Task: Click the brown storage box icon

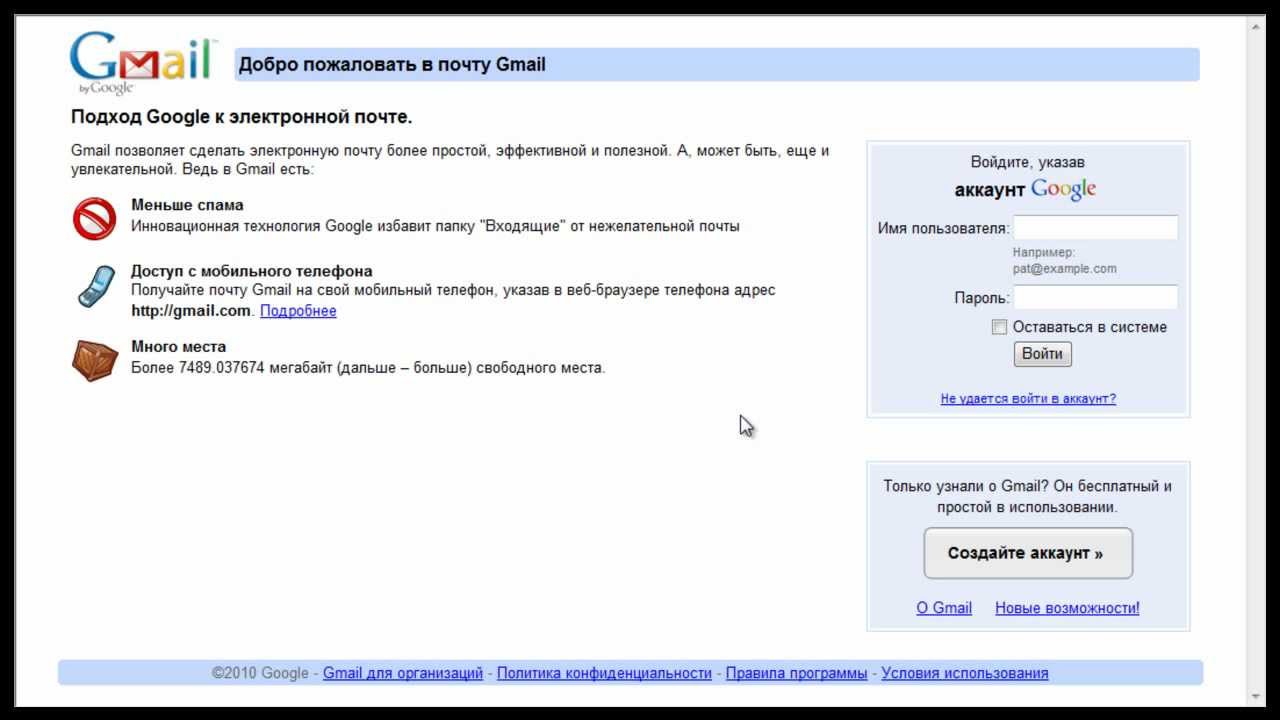Action: [95, 360]
